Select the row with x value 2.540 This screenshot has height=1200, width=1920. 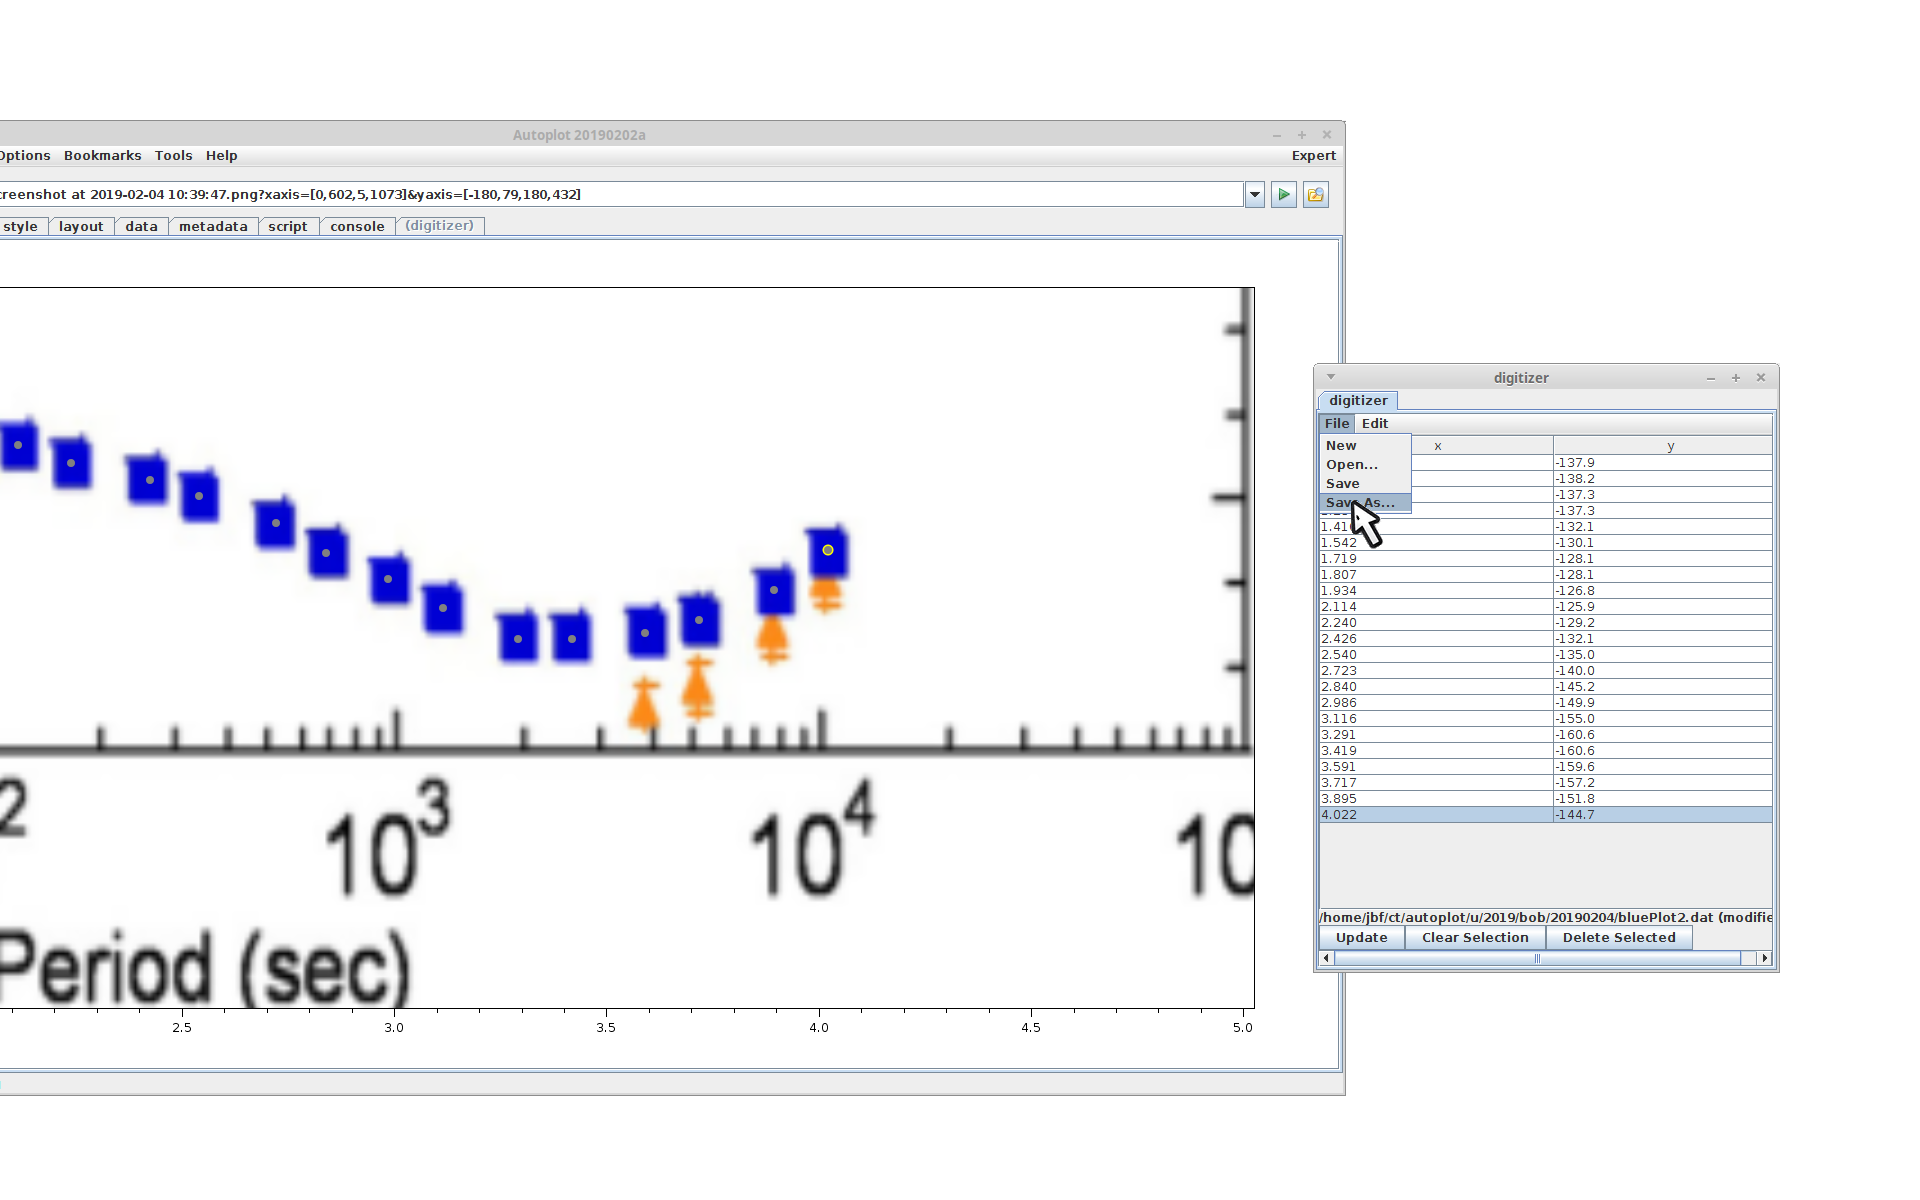[x=1545, y=655]
